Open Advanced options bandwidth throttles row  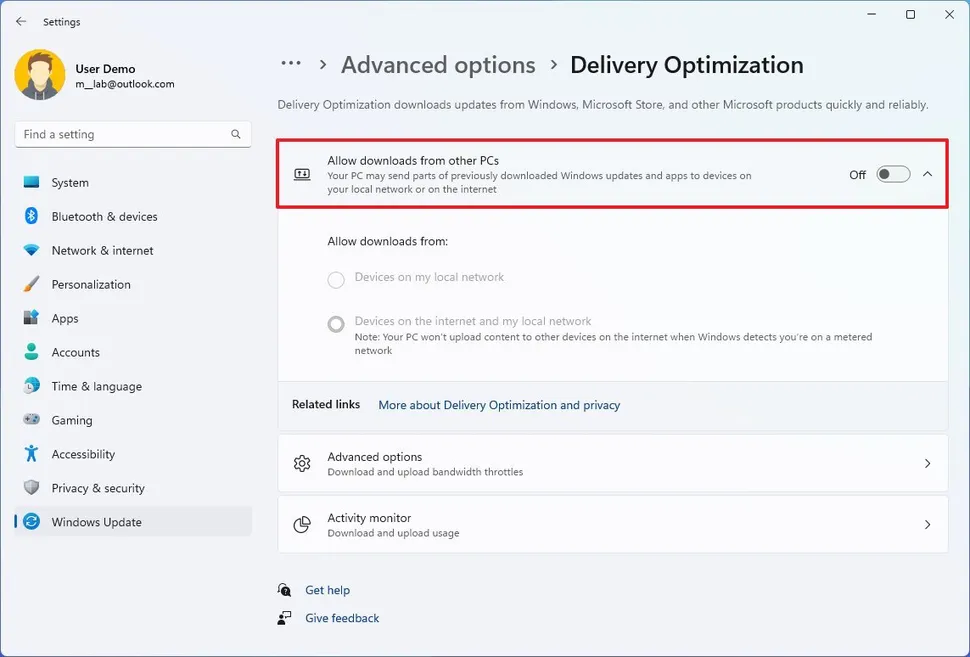click(612, 463)
